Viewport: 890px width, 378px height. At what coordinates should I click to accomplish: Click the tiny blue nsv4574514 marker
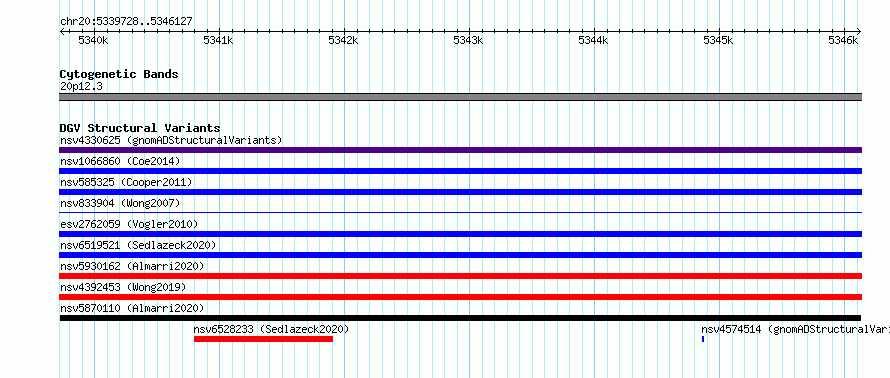click(703, 339)
